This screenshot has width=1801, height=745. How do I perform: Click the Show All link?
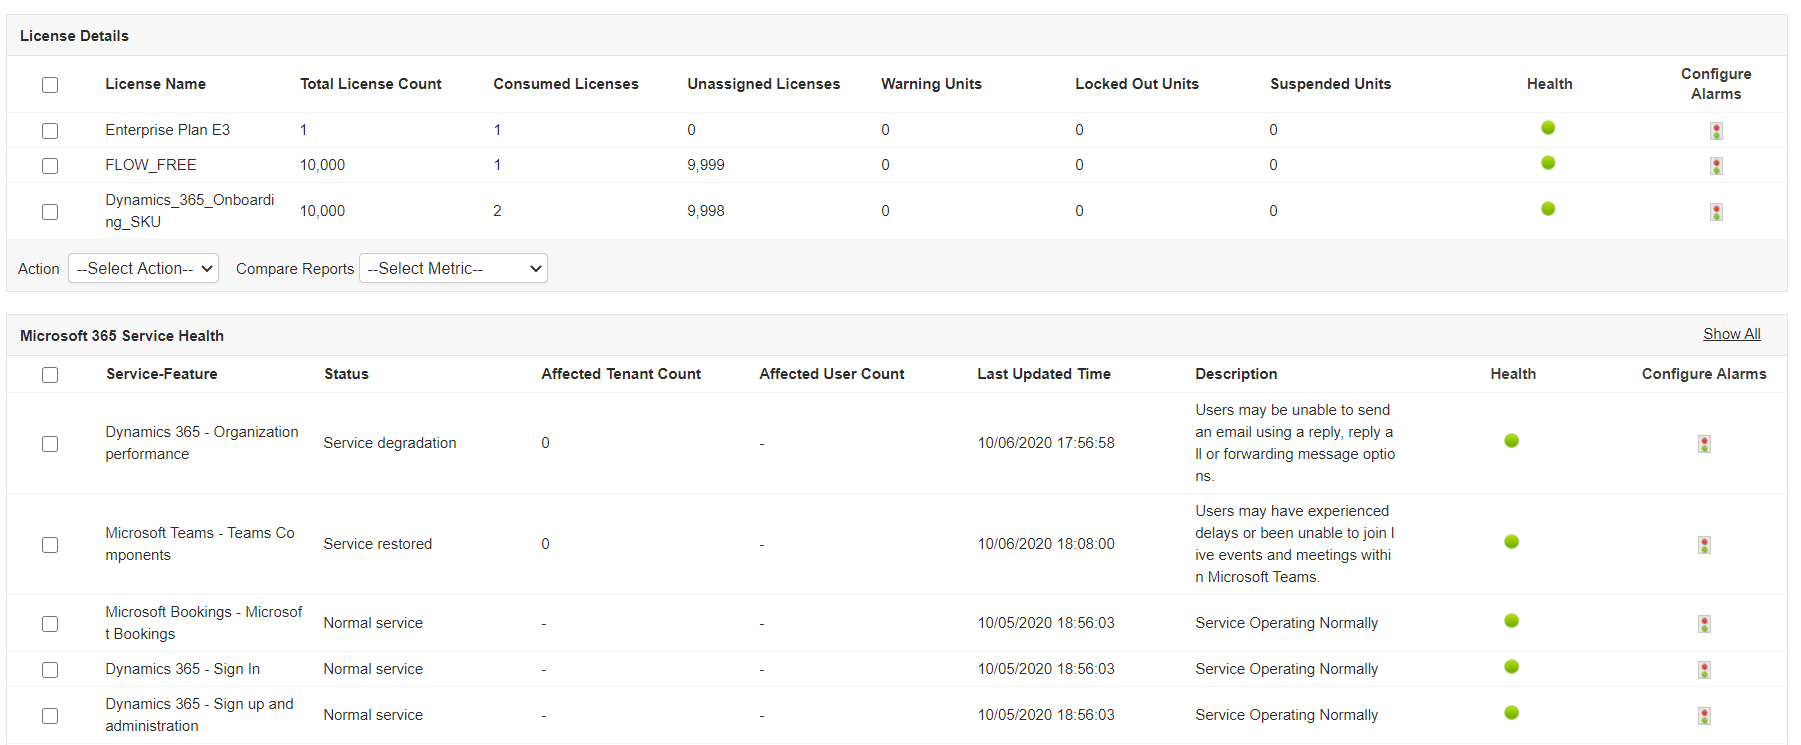click(x=1731, y=334)
